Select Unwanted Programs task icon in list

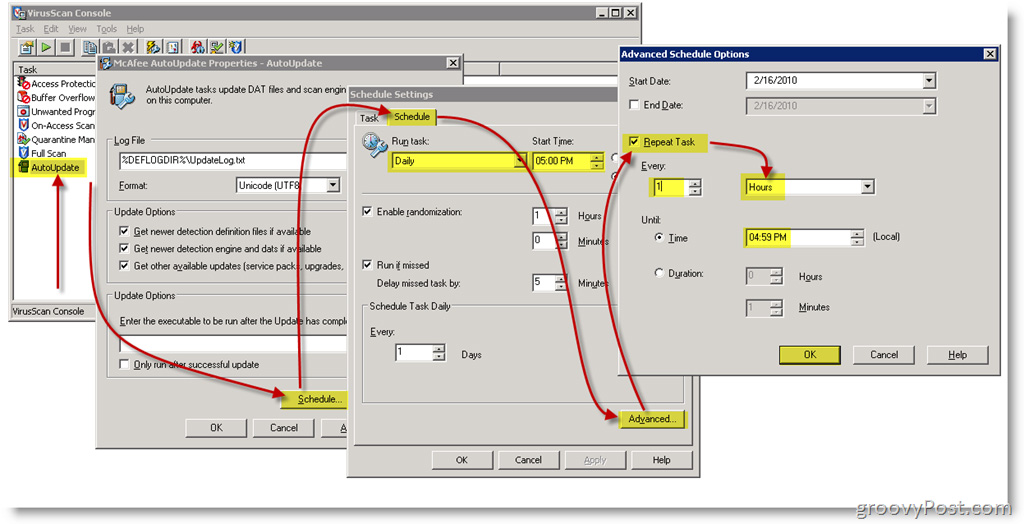(24, 112)
